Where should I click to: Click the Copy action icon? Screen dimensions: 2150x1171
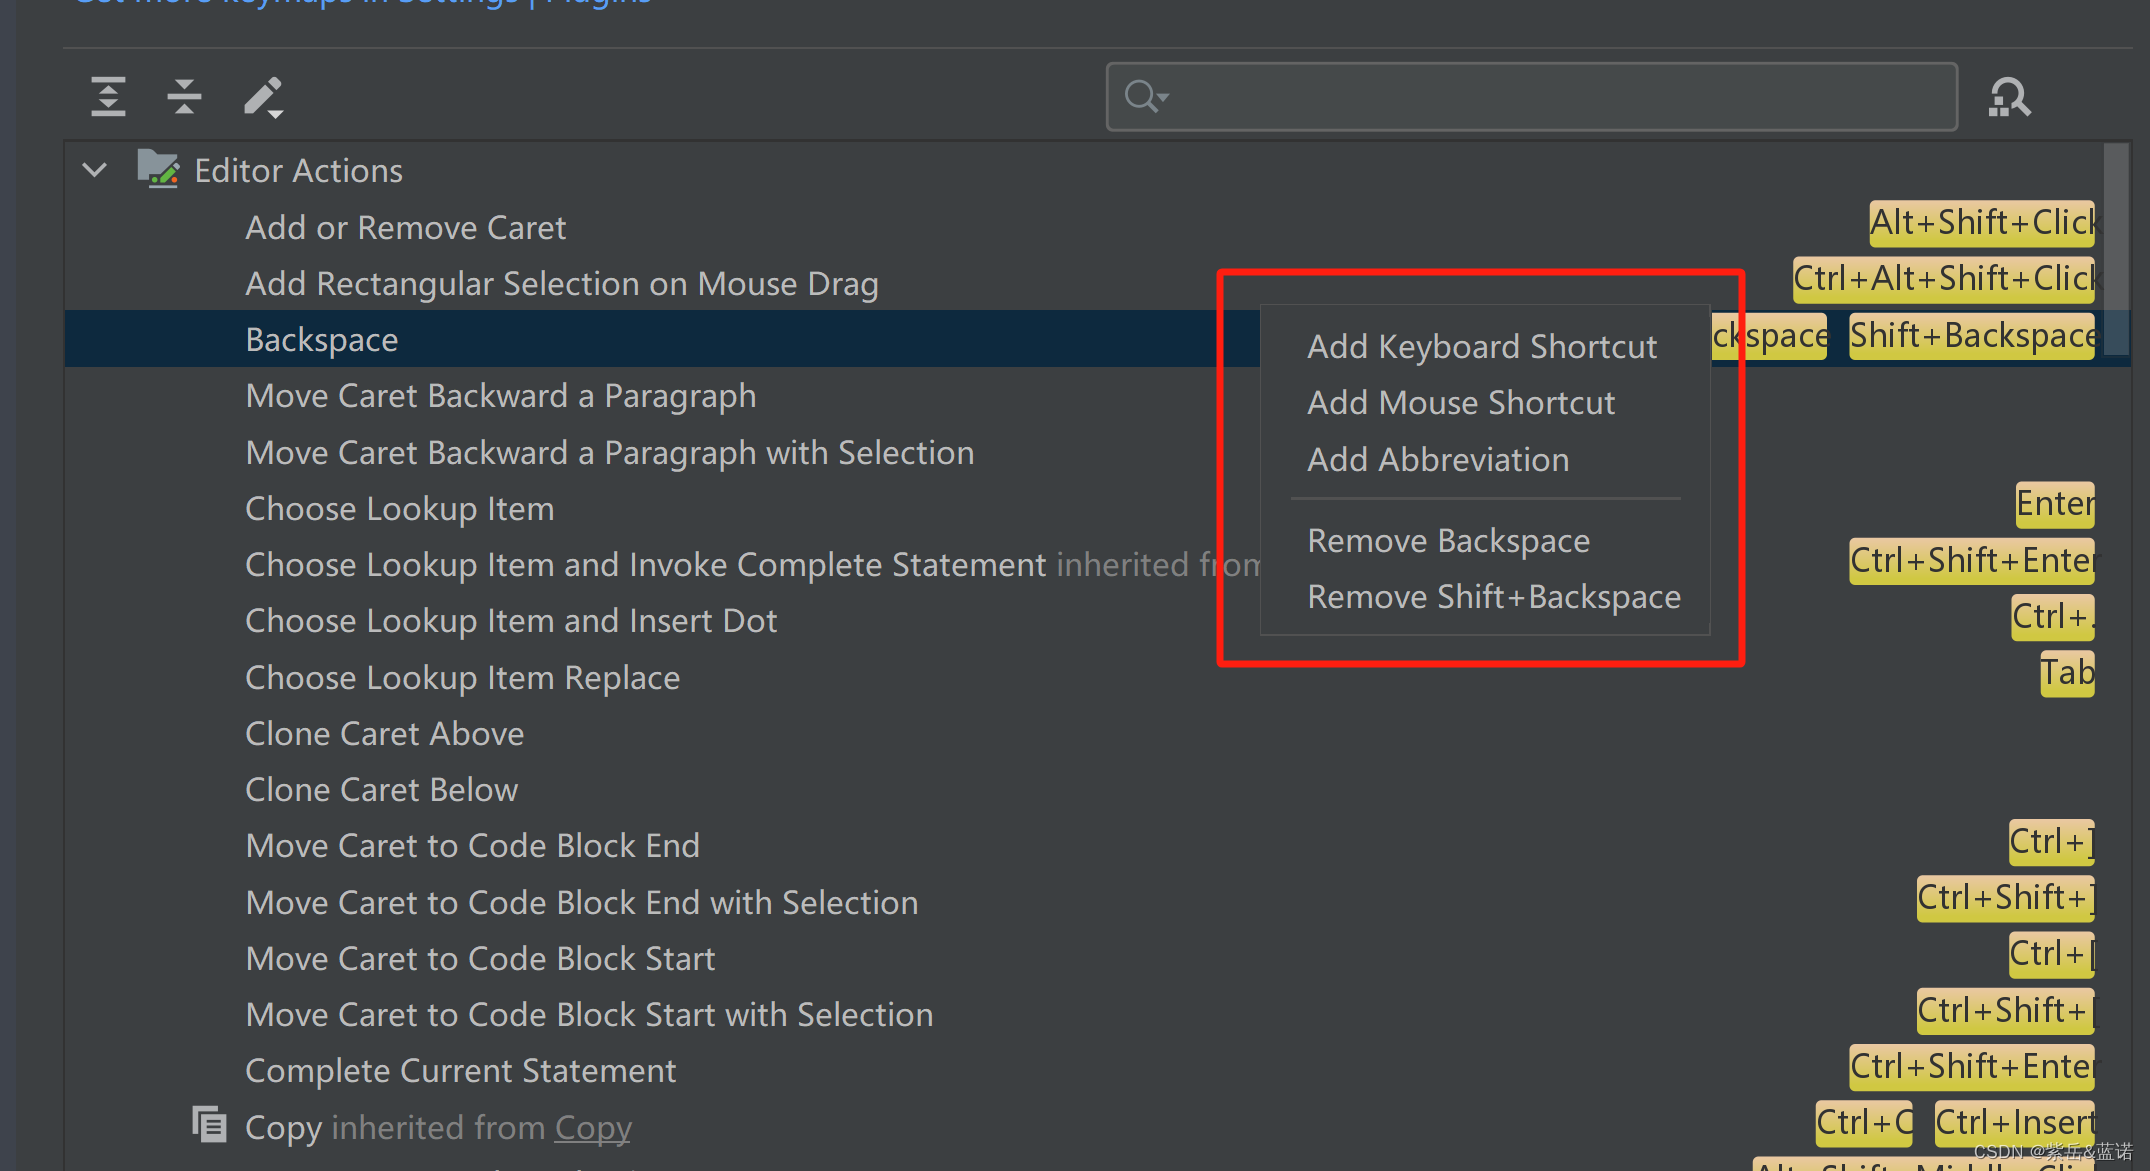[x=210, y=1125]
